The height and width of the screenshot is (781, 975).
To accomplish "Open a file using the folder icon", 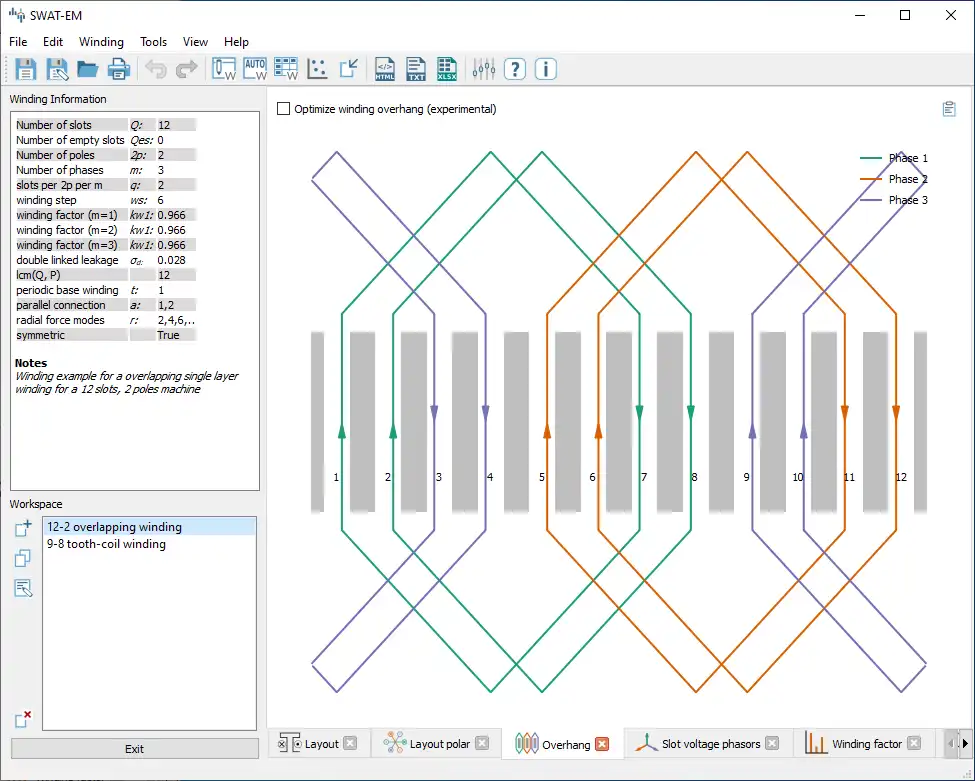I will click(x=87, y=69).
